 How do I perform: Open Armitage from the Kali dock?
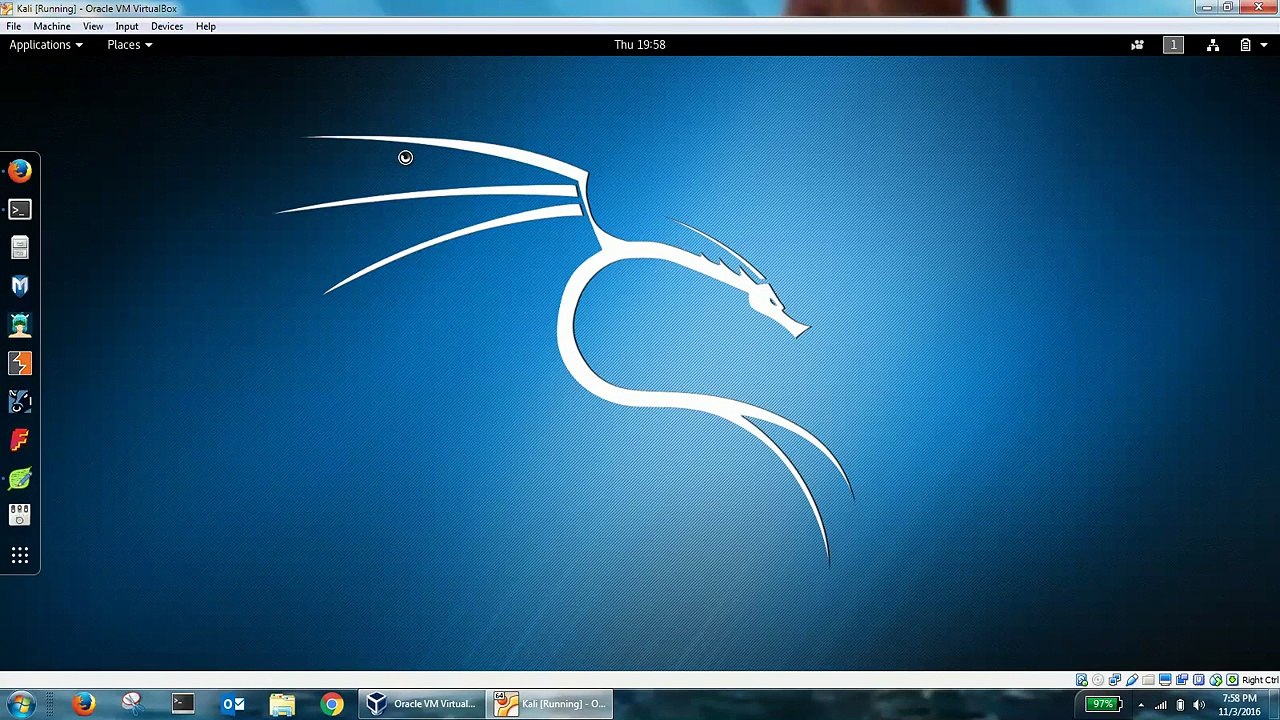click(20, 324)
